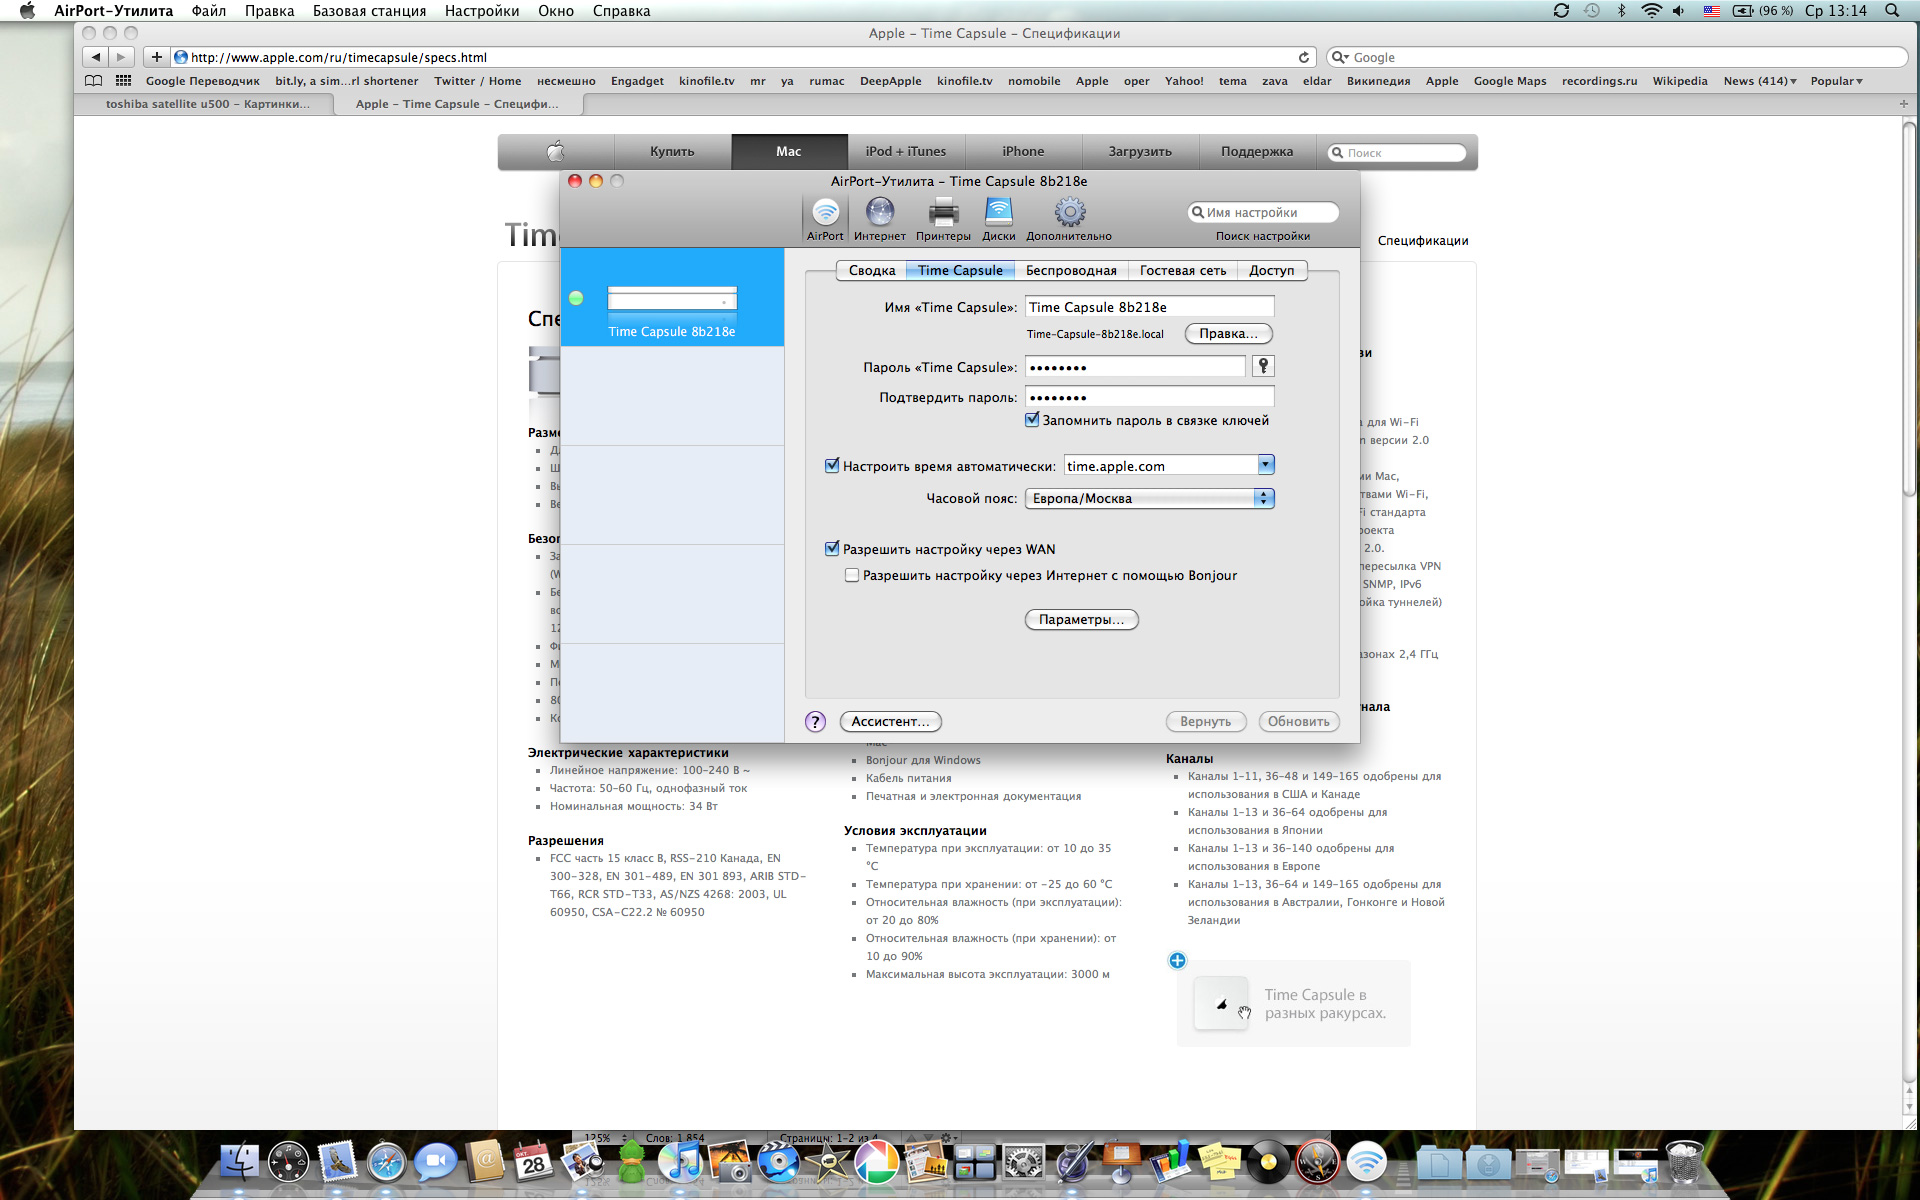This screenshot has height=1200, width=1920.
Task: Enable Bonjour Internet setup checkbox
Action: tap(852, 575)
